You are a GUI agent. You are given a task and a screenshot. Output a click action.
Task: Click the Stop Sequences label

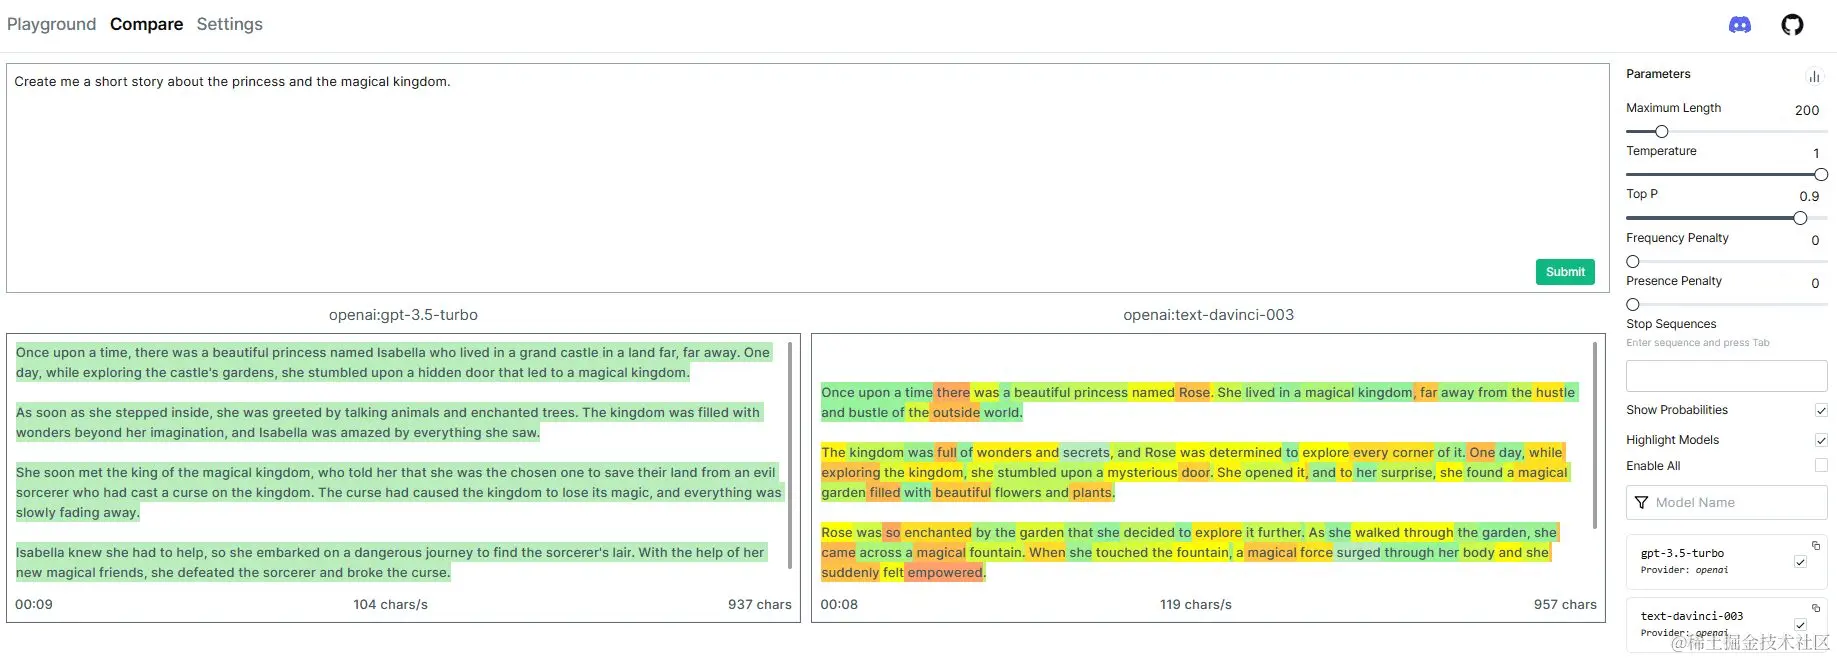point(1671,324)
